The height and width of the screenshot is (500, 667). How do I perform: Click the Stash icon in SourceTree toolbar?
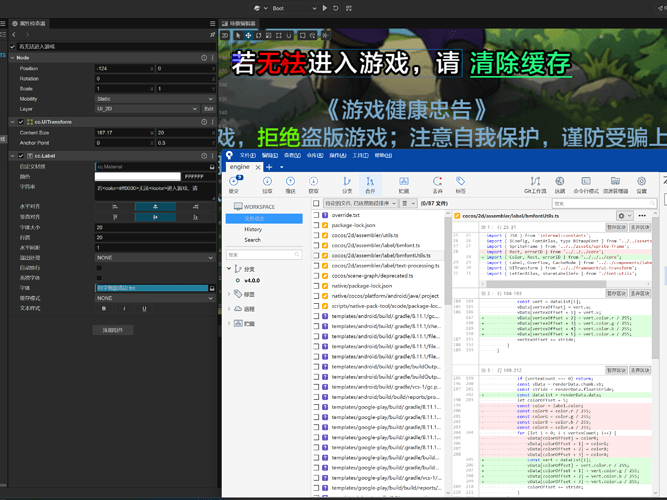pyautogui.click(x=404, y=181)
